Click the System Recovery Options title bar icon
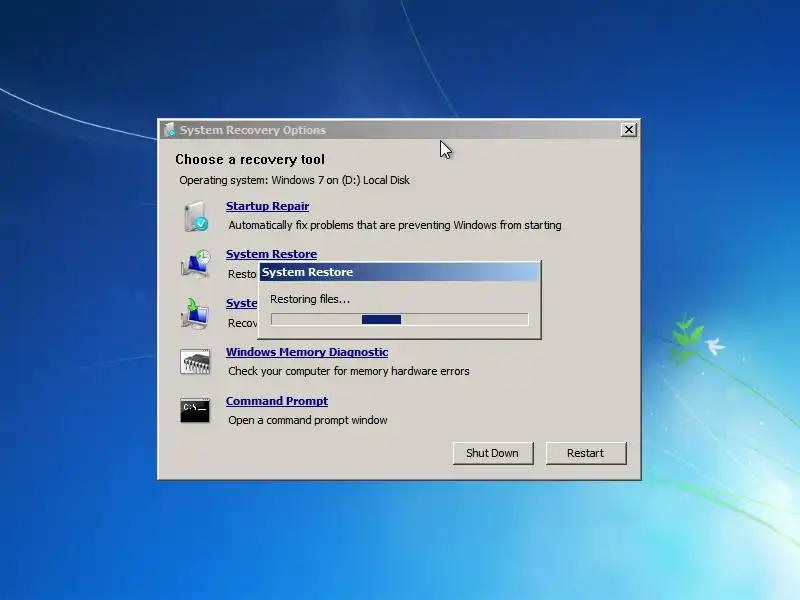This screenshot has width=800, height=600. pyautogui.click(x=169, y=130)
